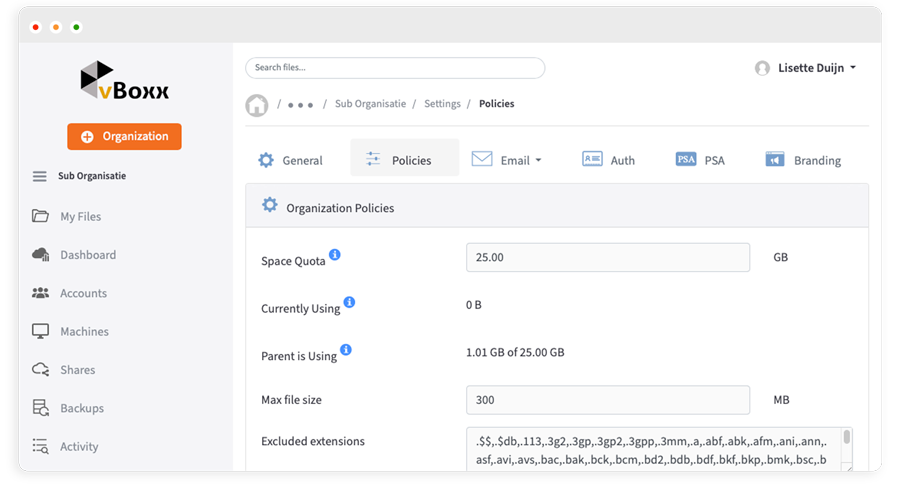Click the Search files box
Viewport: 900px width, 488px height.
[x=395, y=68]
